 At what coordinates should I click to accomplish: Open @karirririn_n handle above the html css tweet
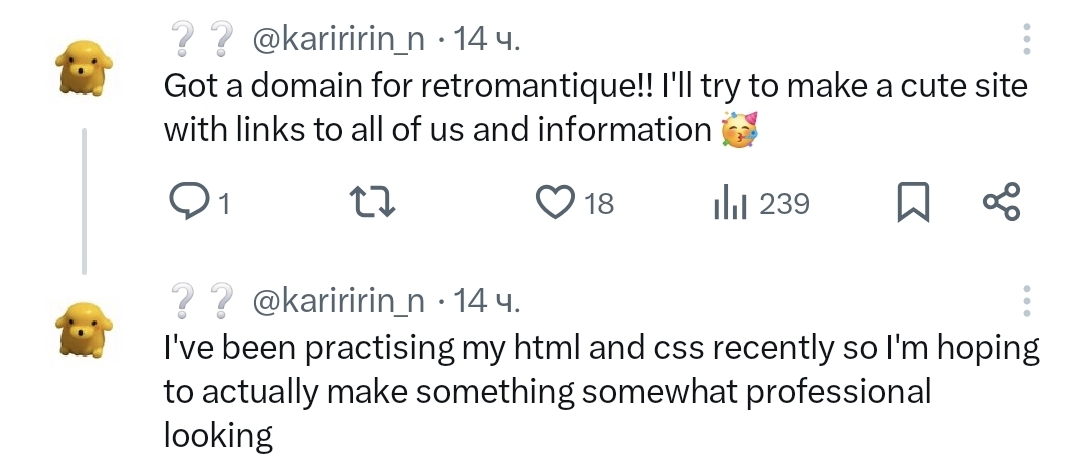(x=339, y=302)
